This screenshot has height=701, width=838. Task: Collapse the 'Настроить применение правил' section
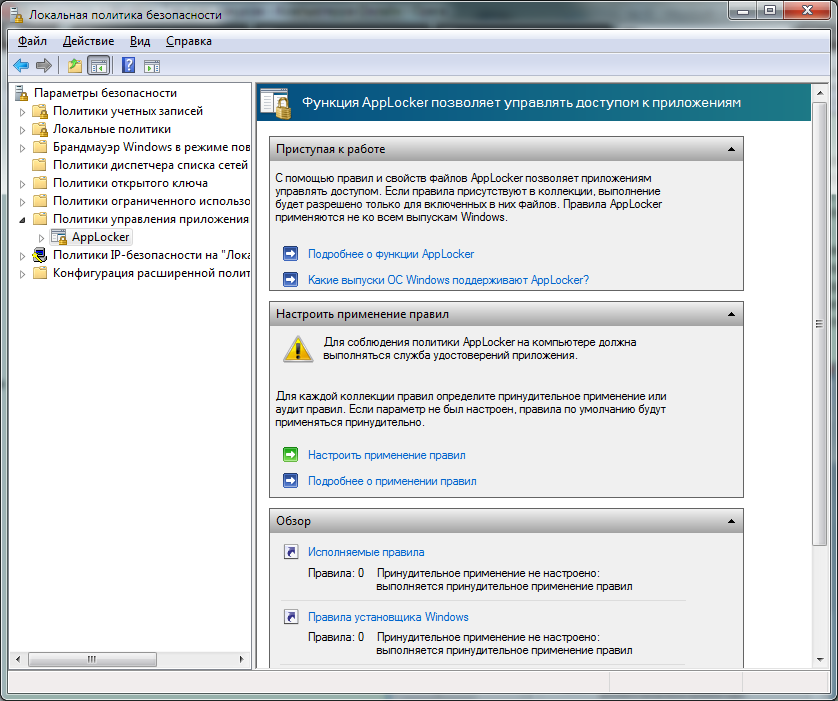(x=731, y=314)
